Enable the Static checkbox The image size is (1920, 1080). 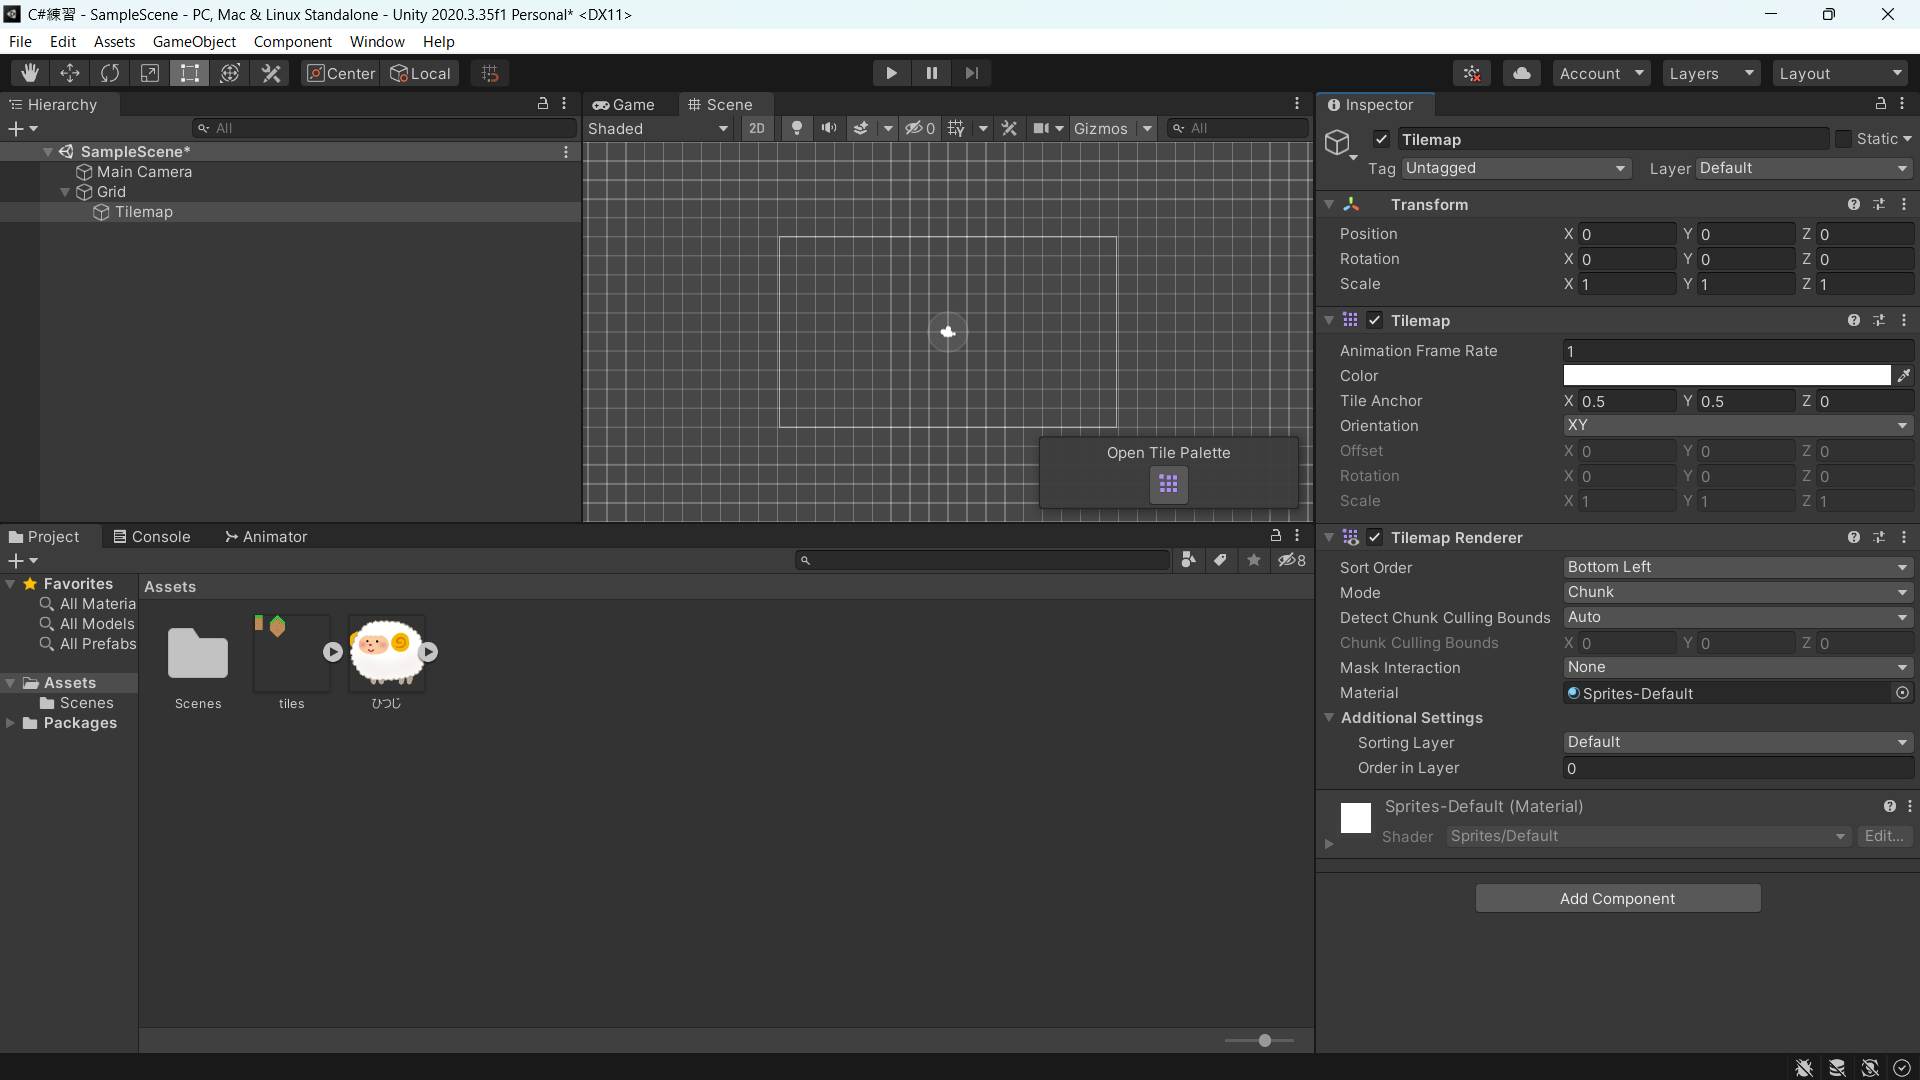[1843, 139]
